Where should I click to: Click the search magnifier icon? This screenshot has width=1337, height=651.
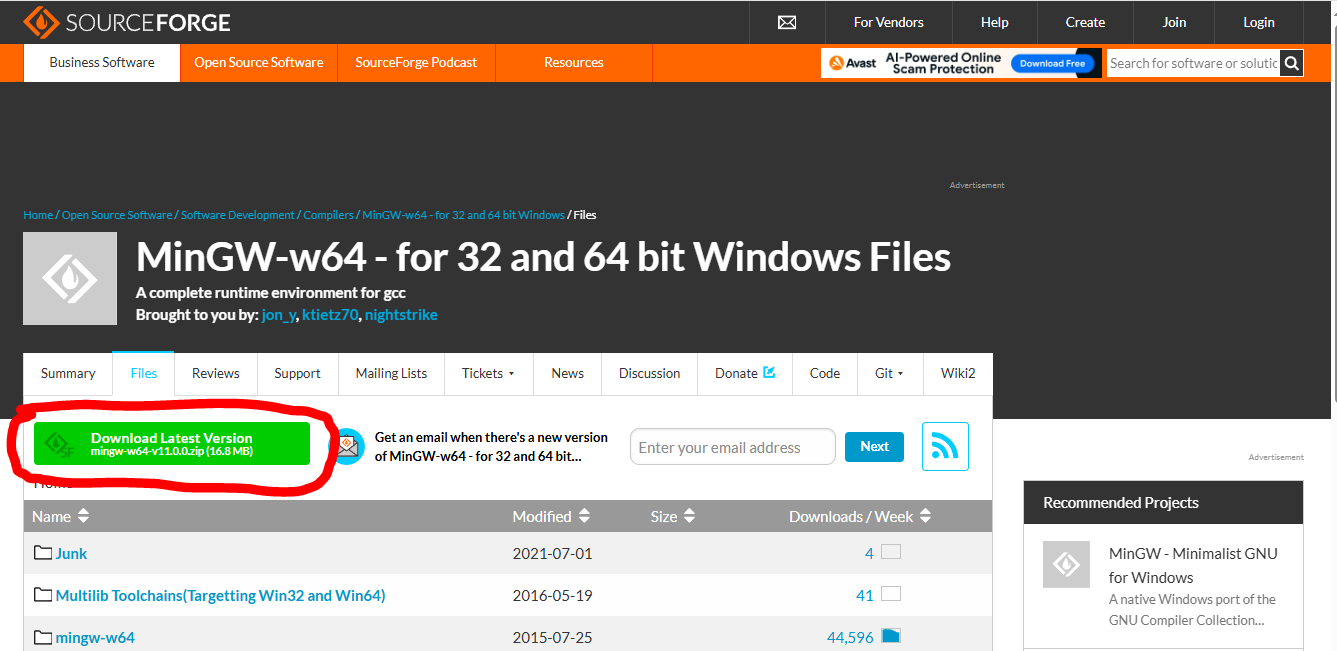[x=1292, y=63]
